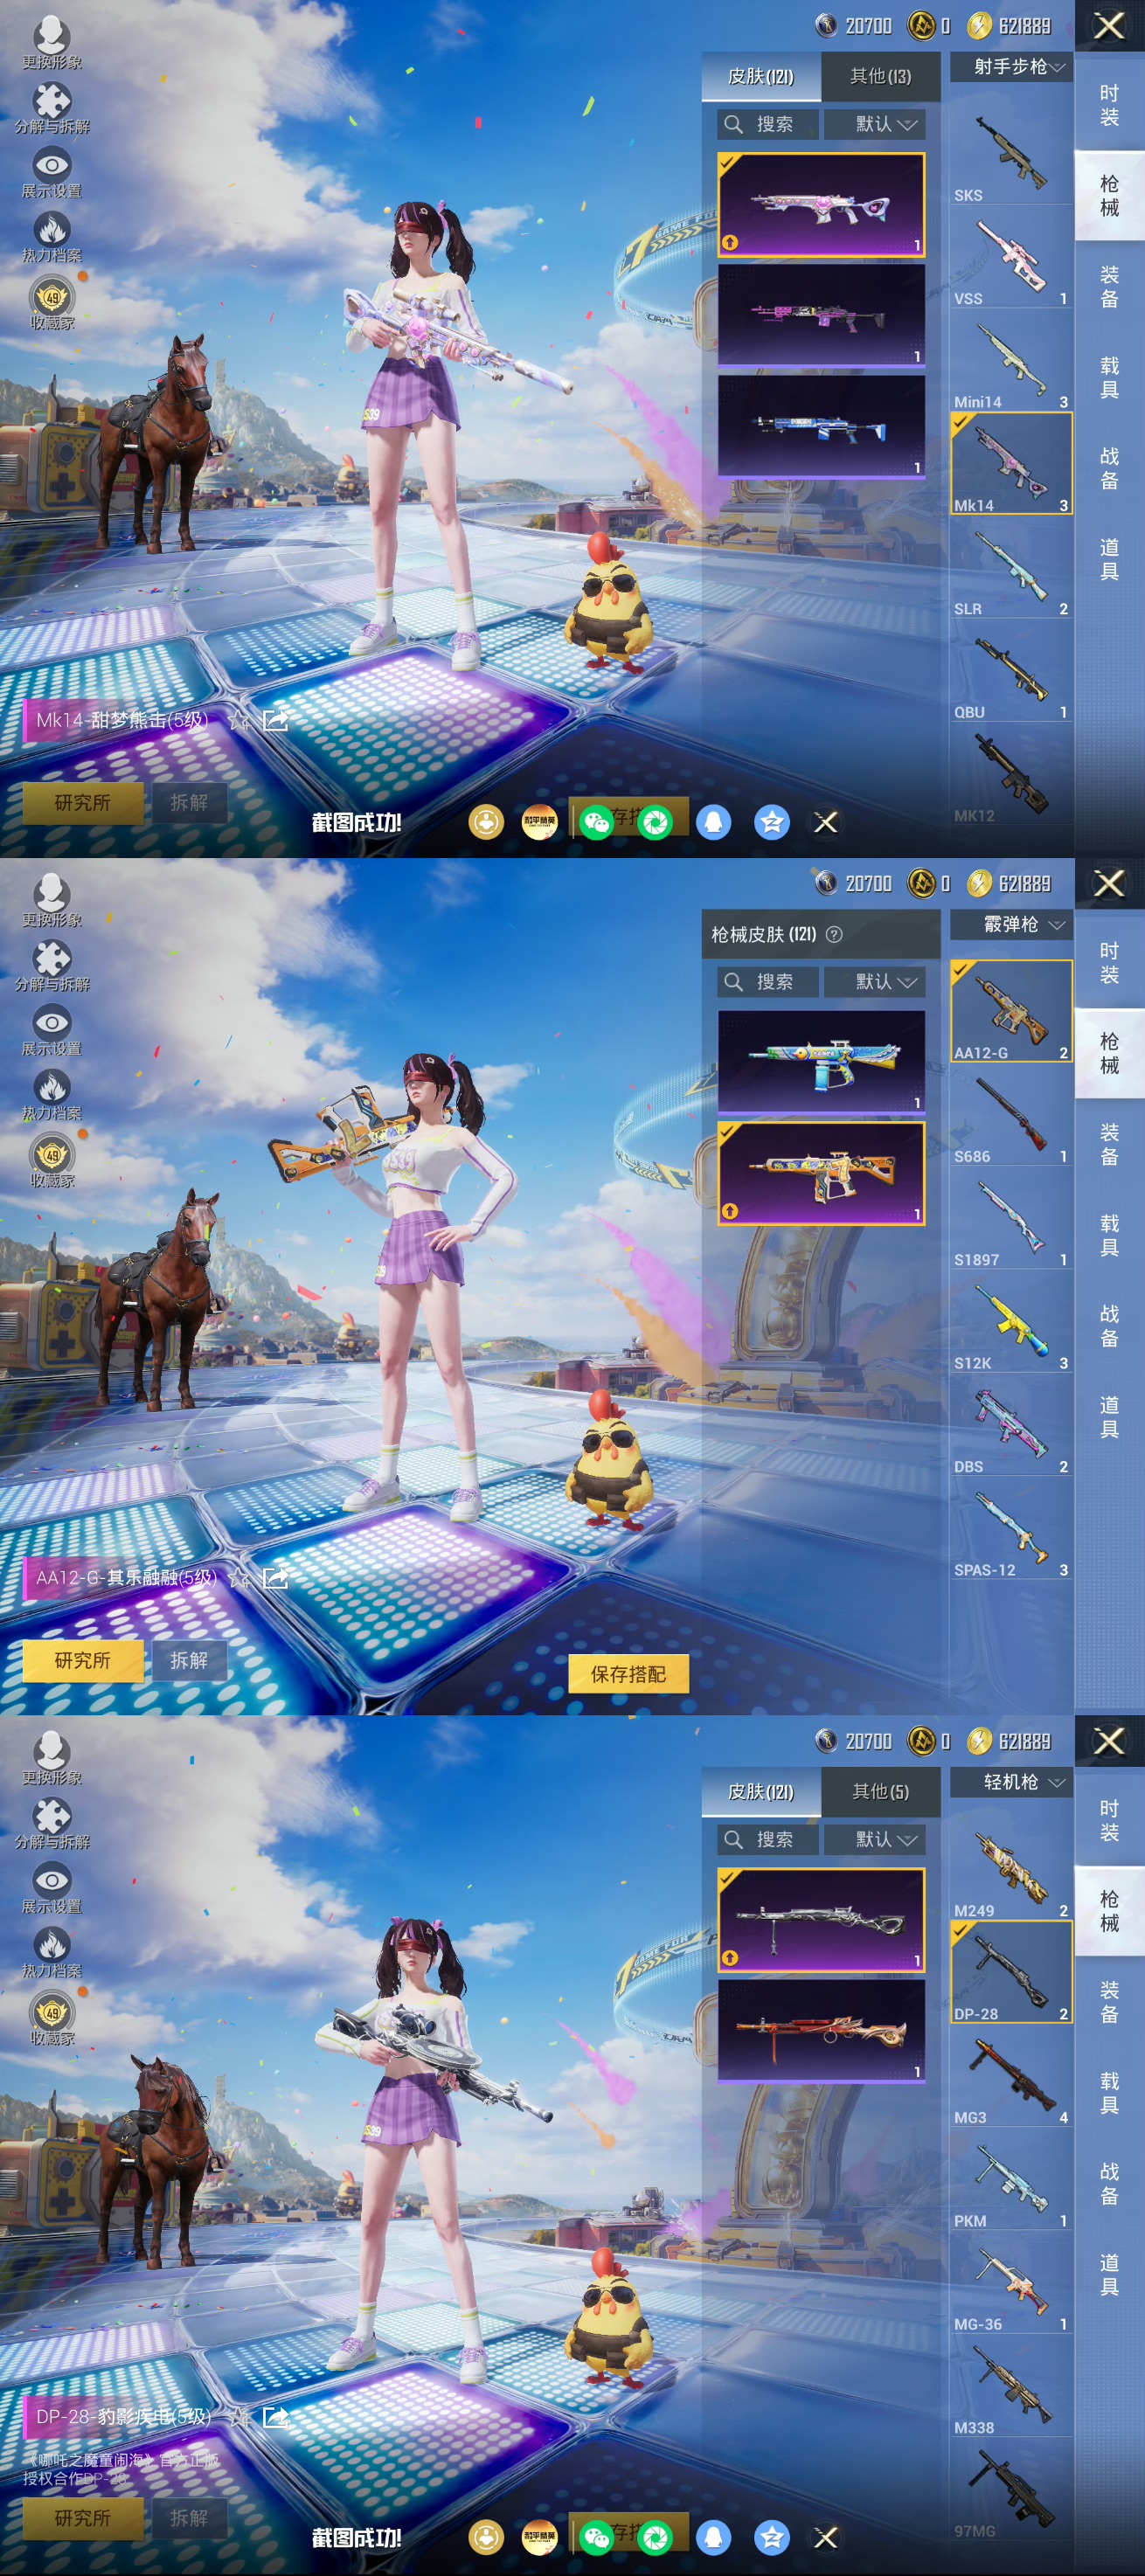Switch to the 其他(13) tab
1145x2576 pixels.
(881, 76)
